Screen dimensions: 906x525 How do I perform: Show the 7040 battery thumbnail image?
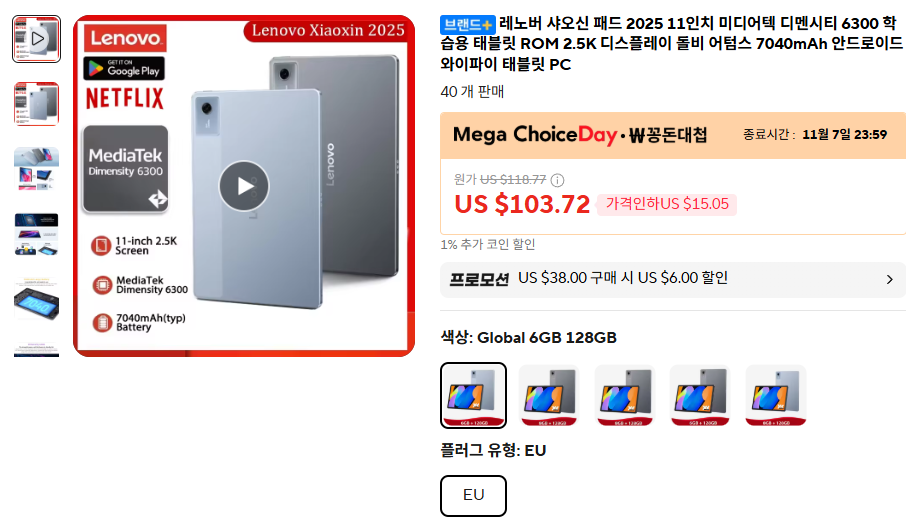pyautogui.click(x=36, y=299)
